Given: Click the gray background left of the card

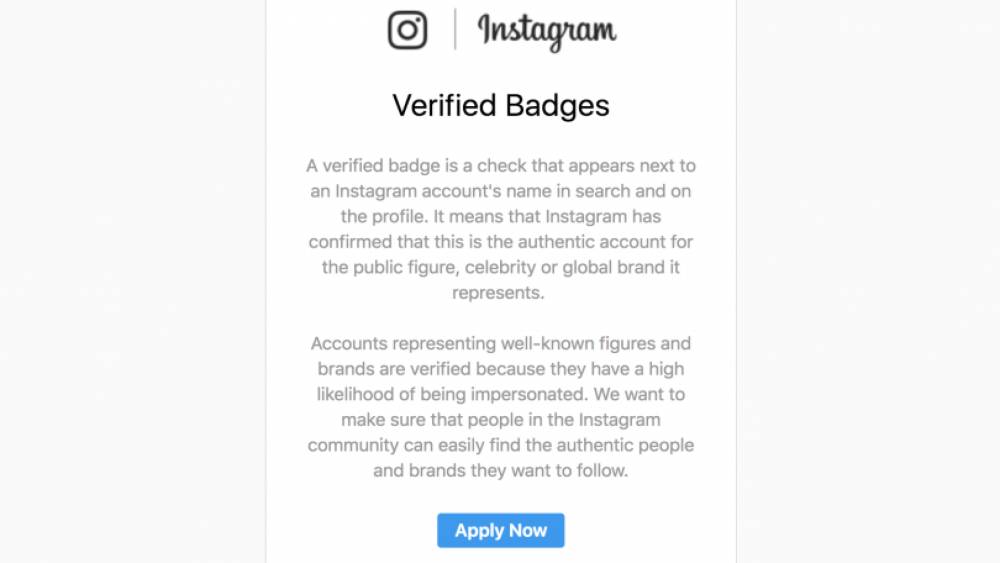Looking at the screenshot, I should coord(133,281).
